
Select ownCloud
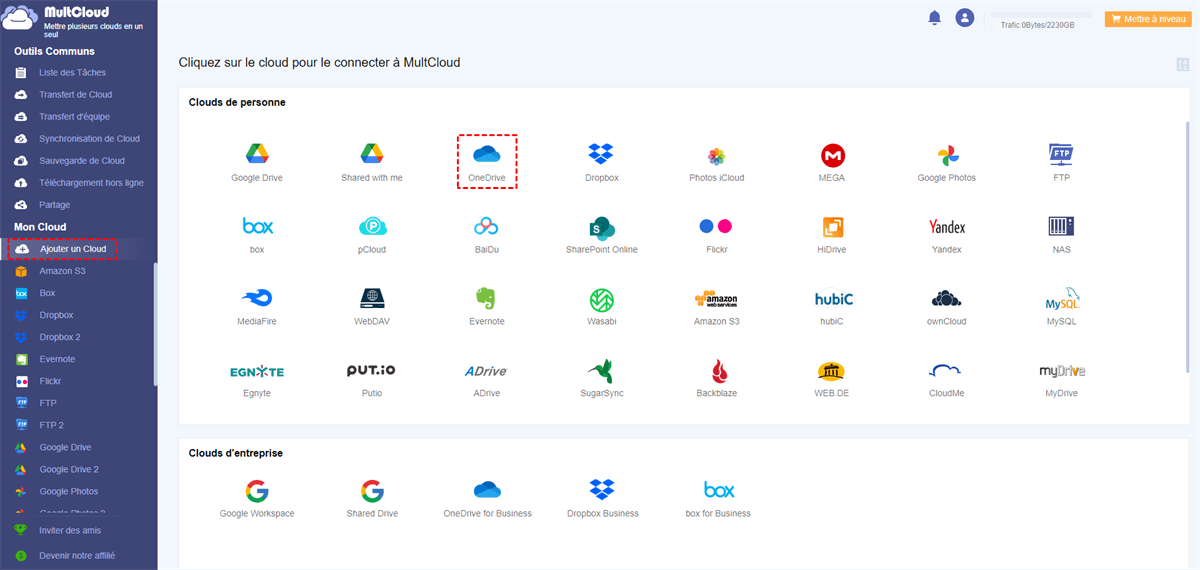click(946, 307)
